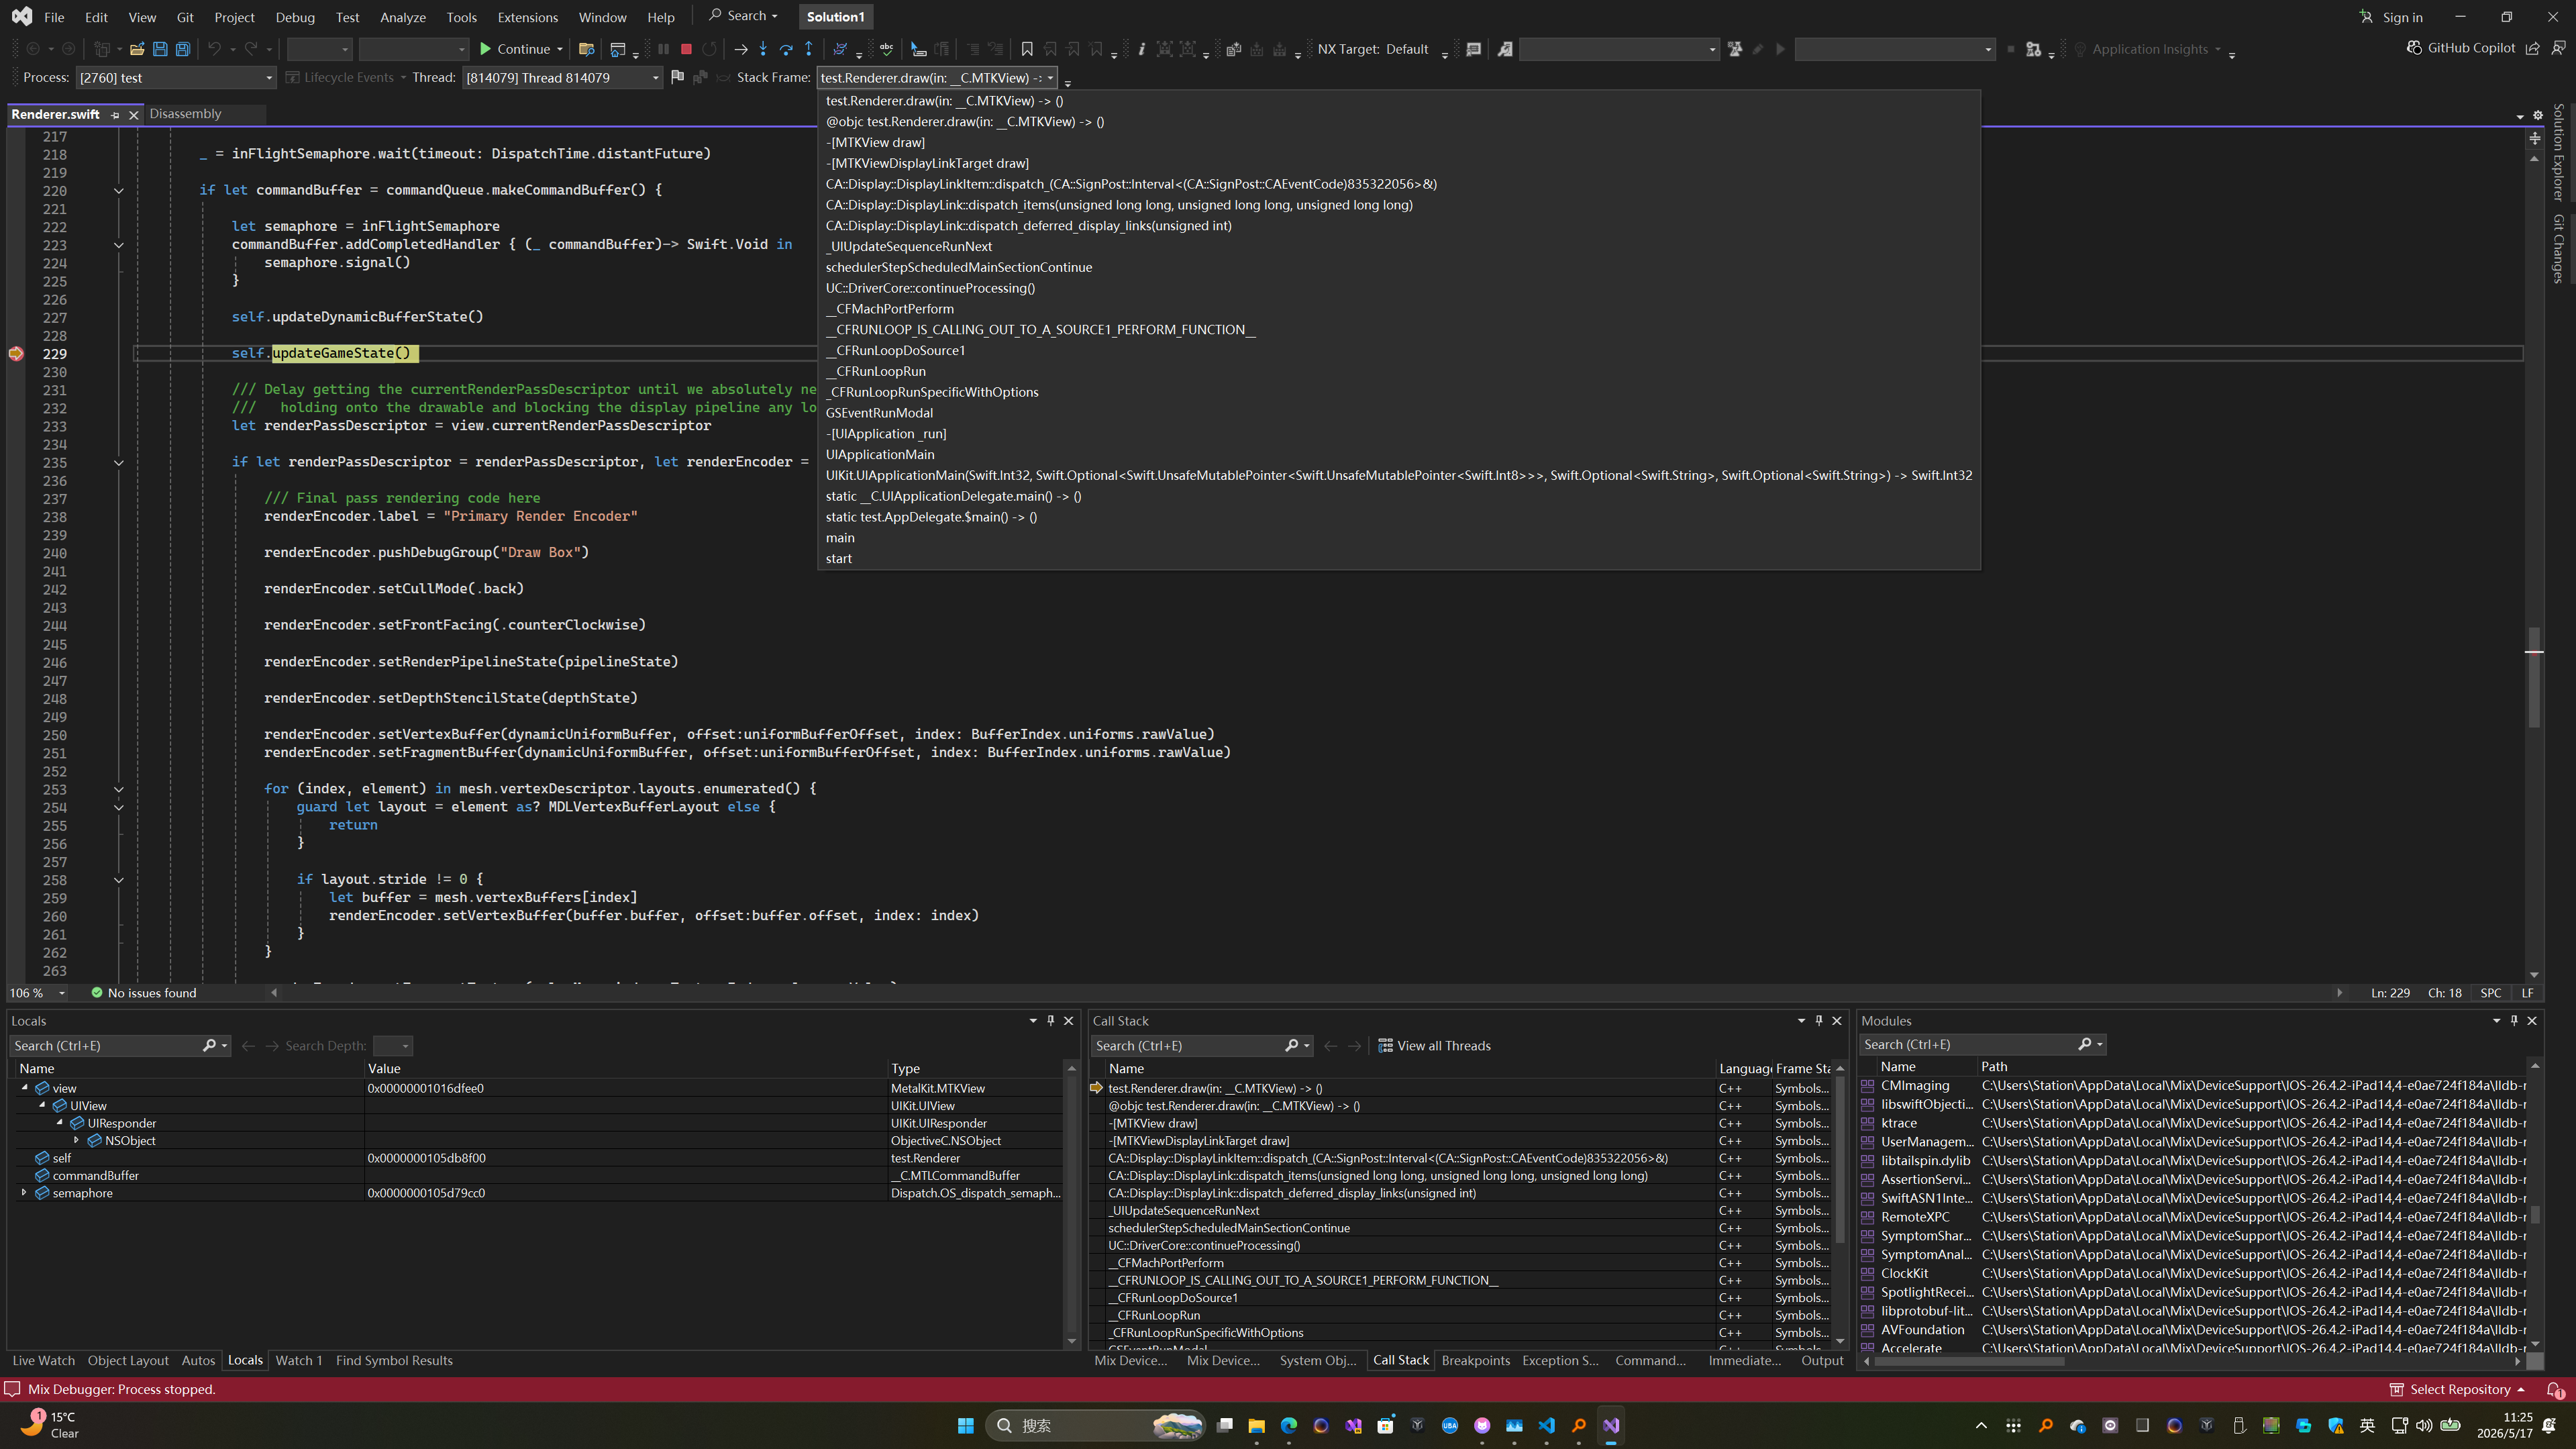Switch to the Watch 1 tab
Viewport: 2576px width, 1449px height.
click(x=299, y=1360)
